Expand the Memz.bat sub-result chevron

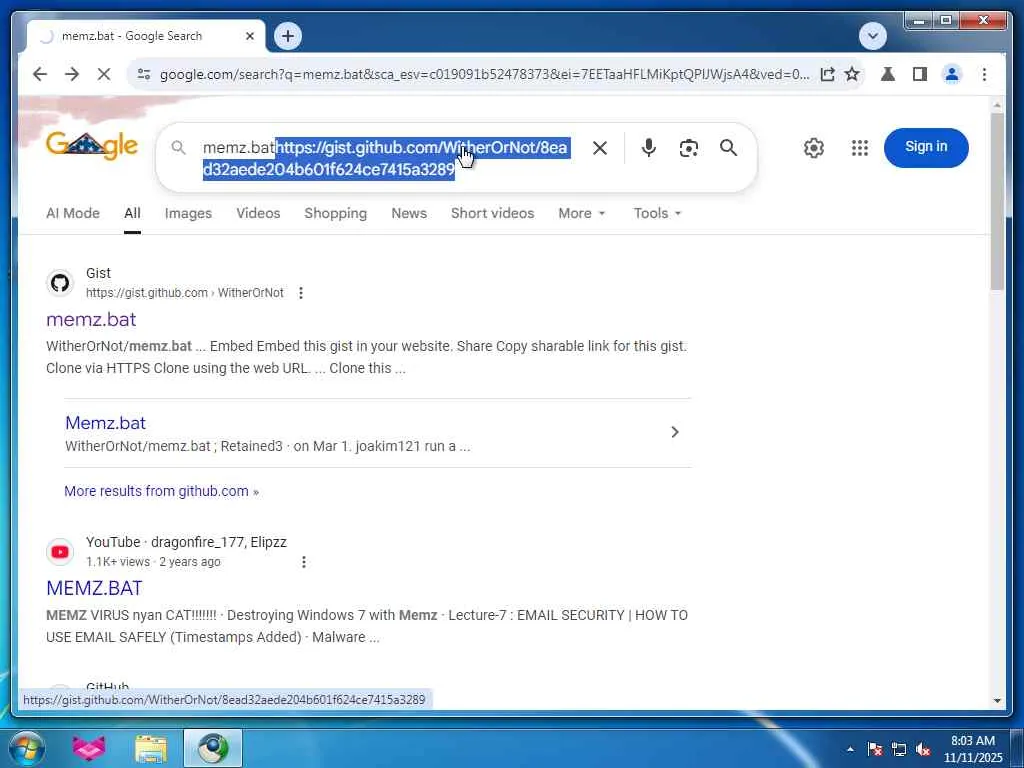675,432
